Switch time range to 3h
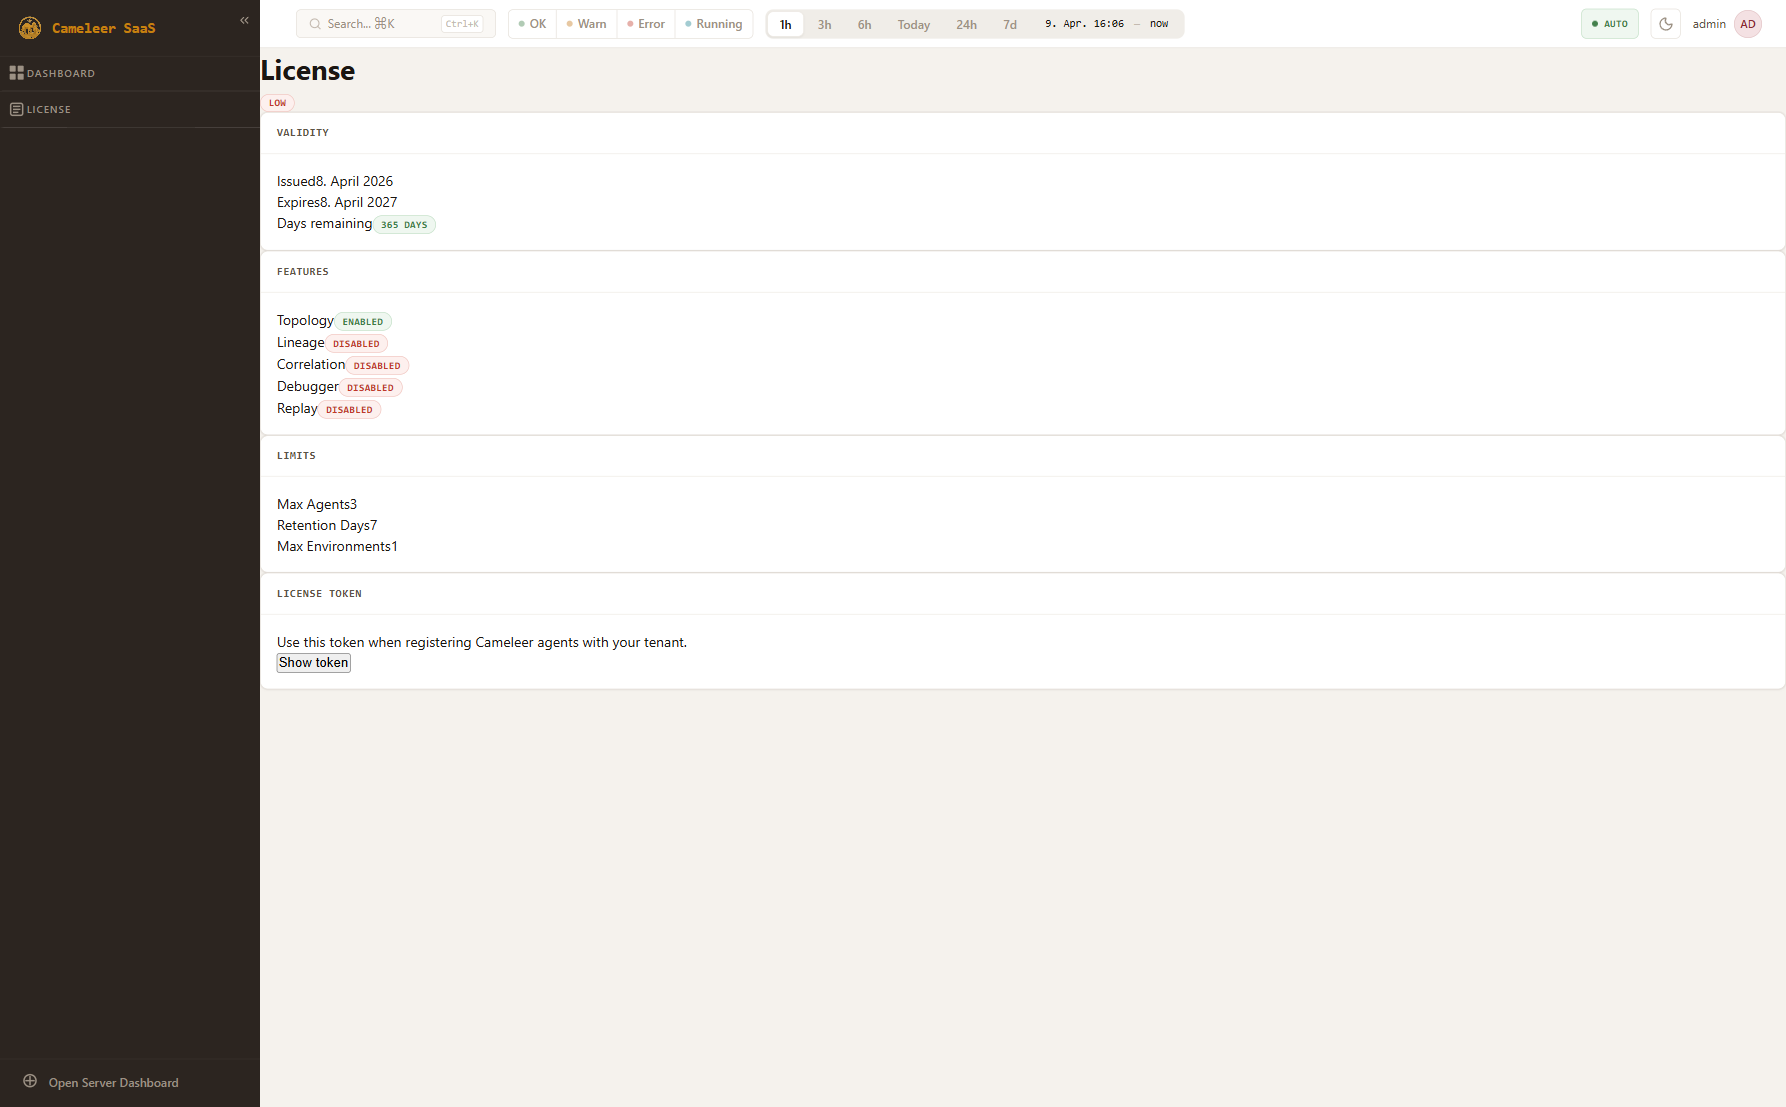1786x1107 pixels. click(824, 25)
